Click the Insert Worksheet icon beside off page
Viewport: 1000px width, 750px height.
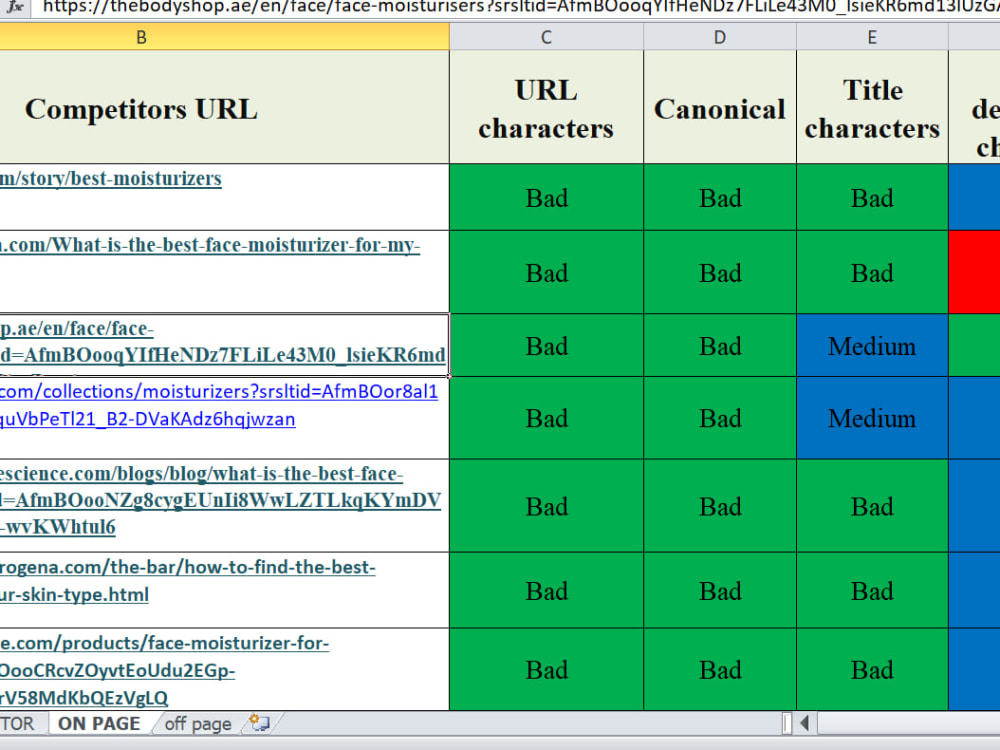[x=260, y=723]
